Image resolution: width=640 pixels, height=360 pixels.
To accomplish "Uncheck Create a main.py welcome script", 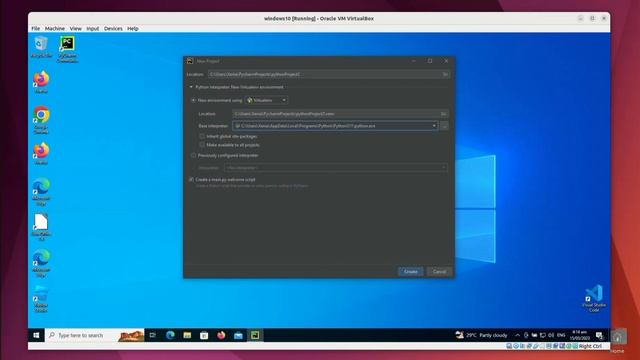I will click(x=191, y=180).
